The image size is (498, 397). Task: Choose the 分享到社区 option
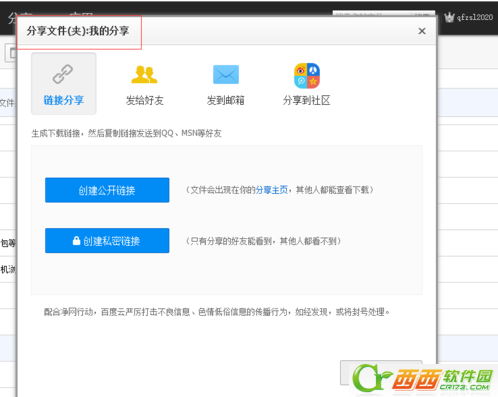point(307,100)
